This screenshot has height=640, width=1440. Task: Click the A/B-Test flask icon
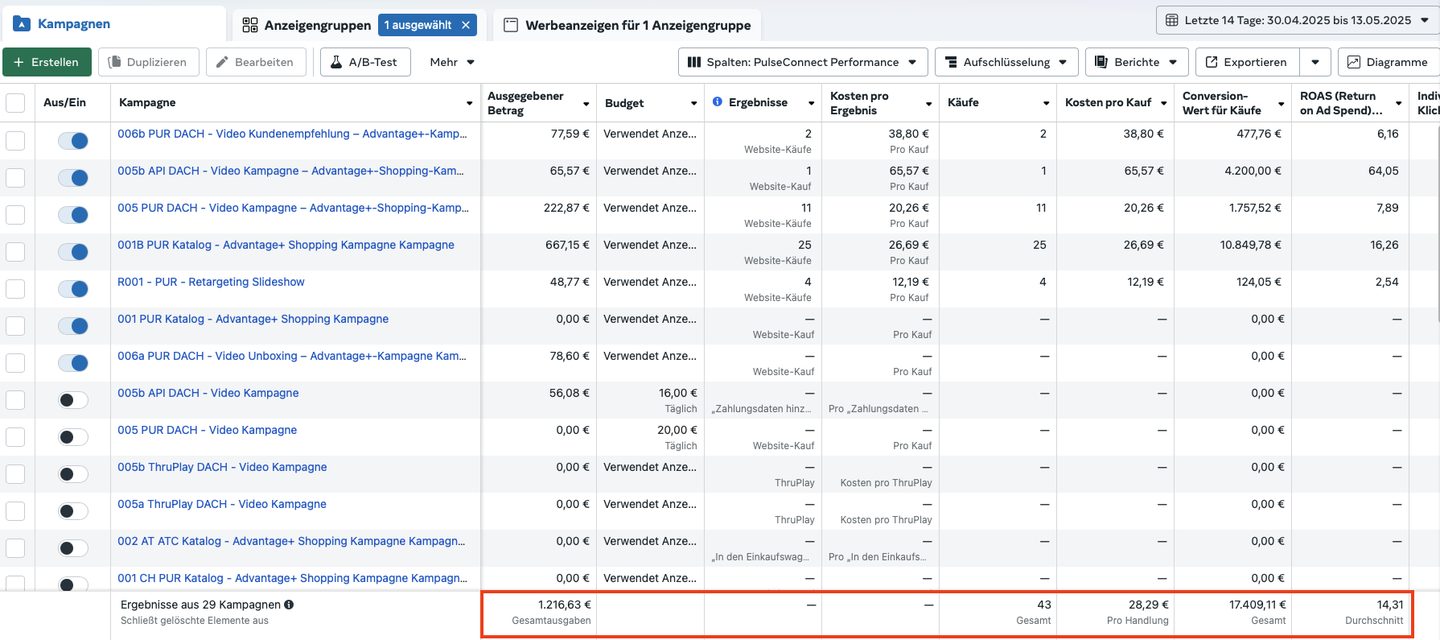(x=337, y=62)
